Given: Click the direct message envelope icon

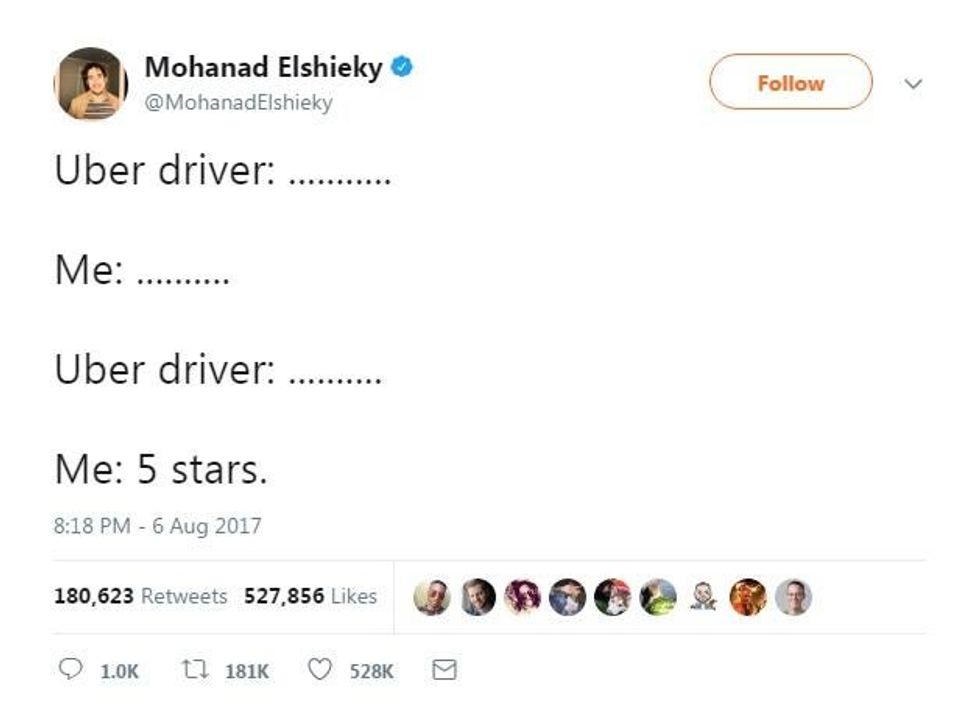Looking at the screenshot, I should pos(443,670).
